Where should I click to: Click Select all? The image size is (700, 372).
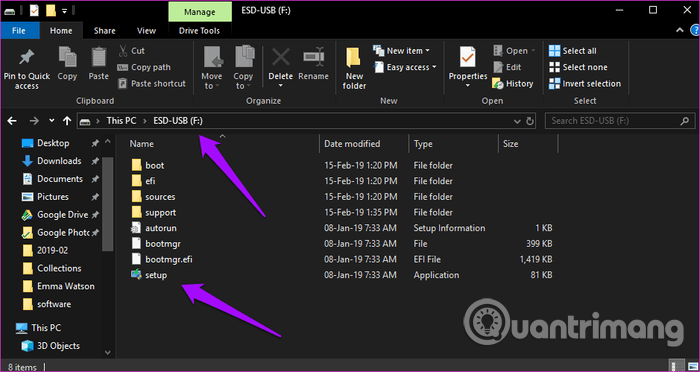point(573,51)
